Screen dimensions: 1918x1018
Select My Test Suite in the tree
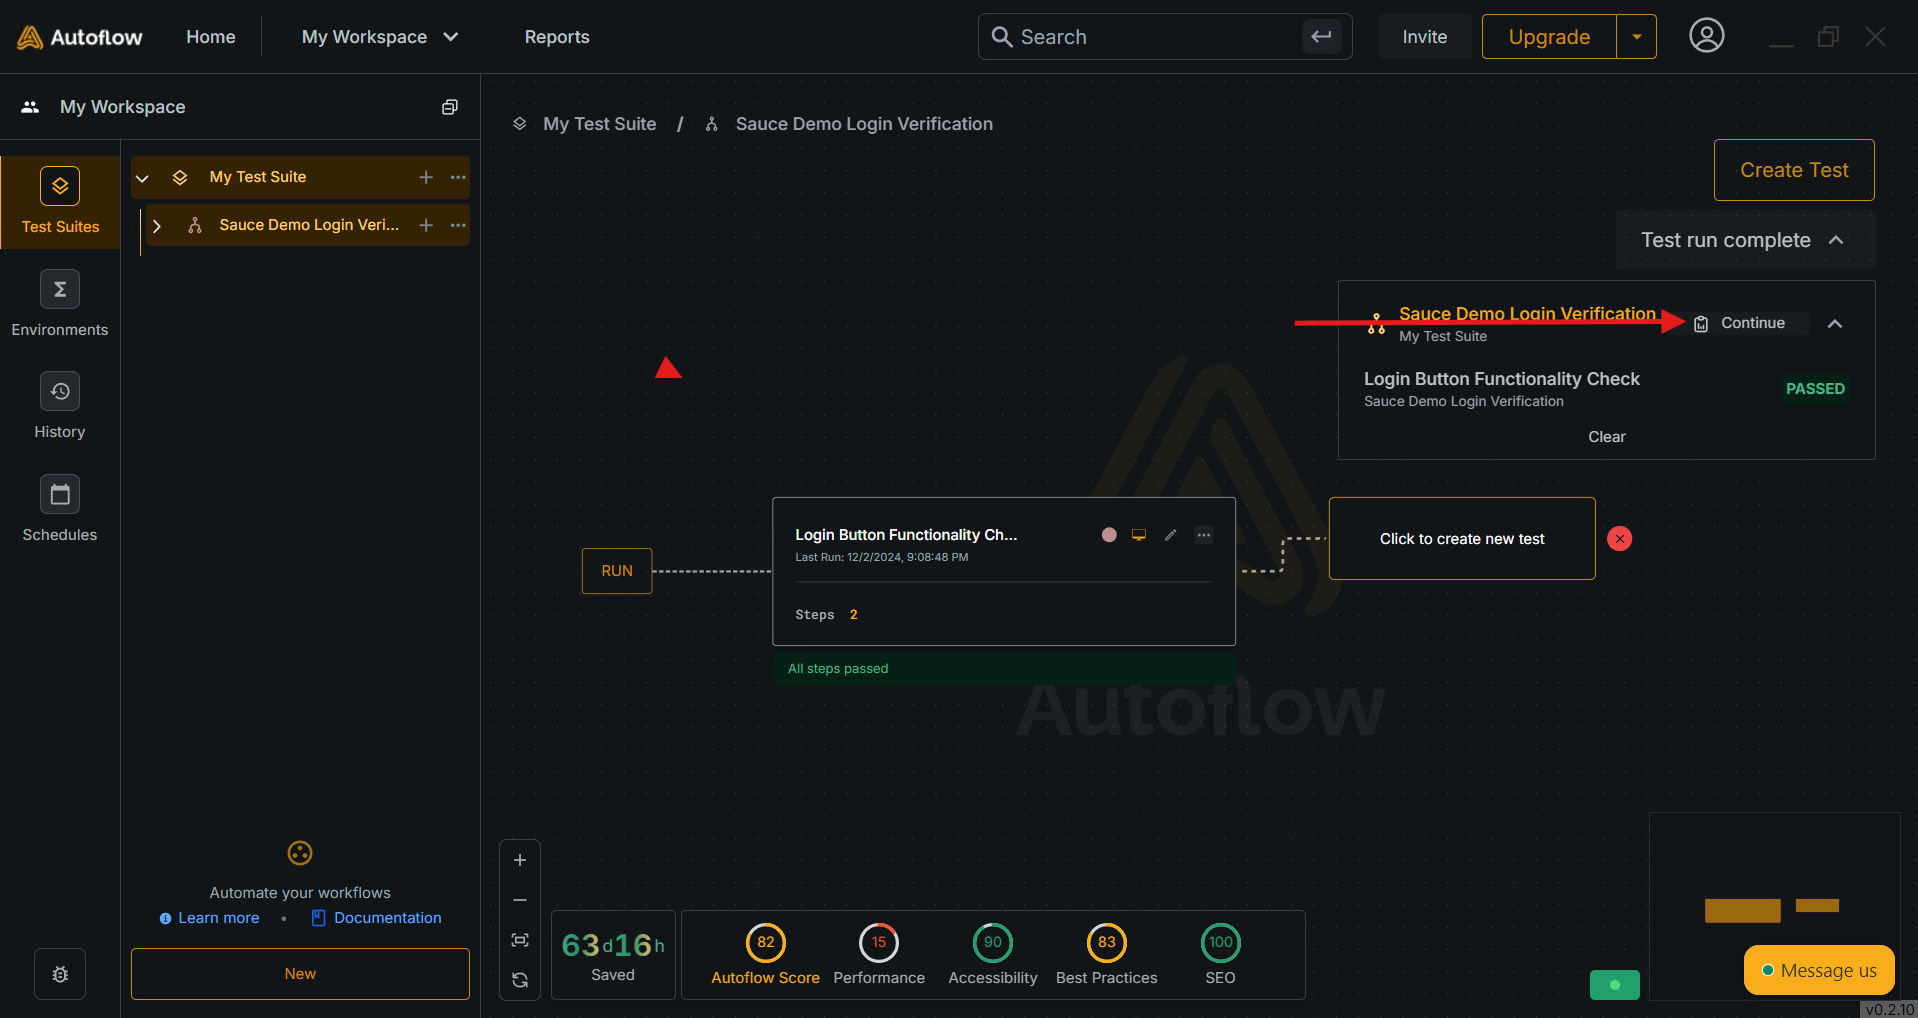258,177
